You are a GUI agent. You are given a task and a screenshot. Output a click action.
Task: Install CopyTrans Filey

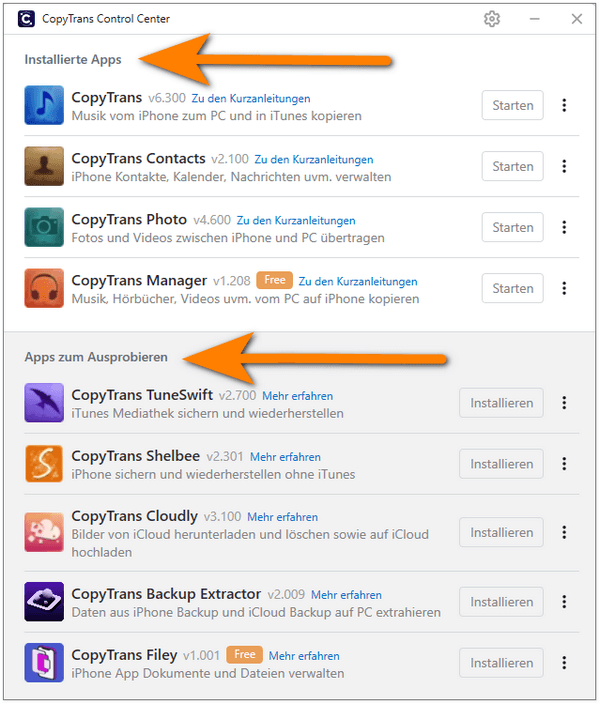point(501,663)
